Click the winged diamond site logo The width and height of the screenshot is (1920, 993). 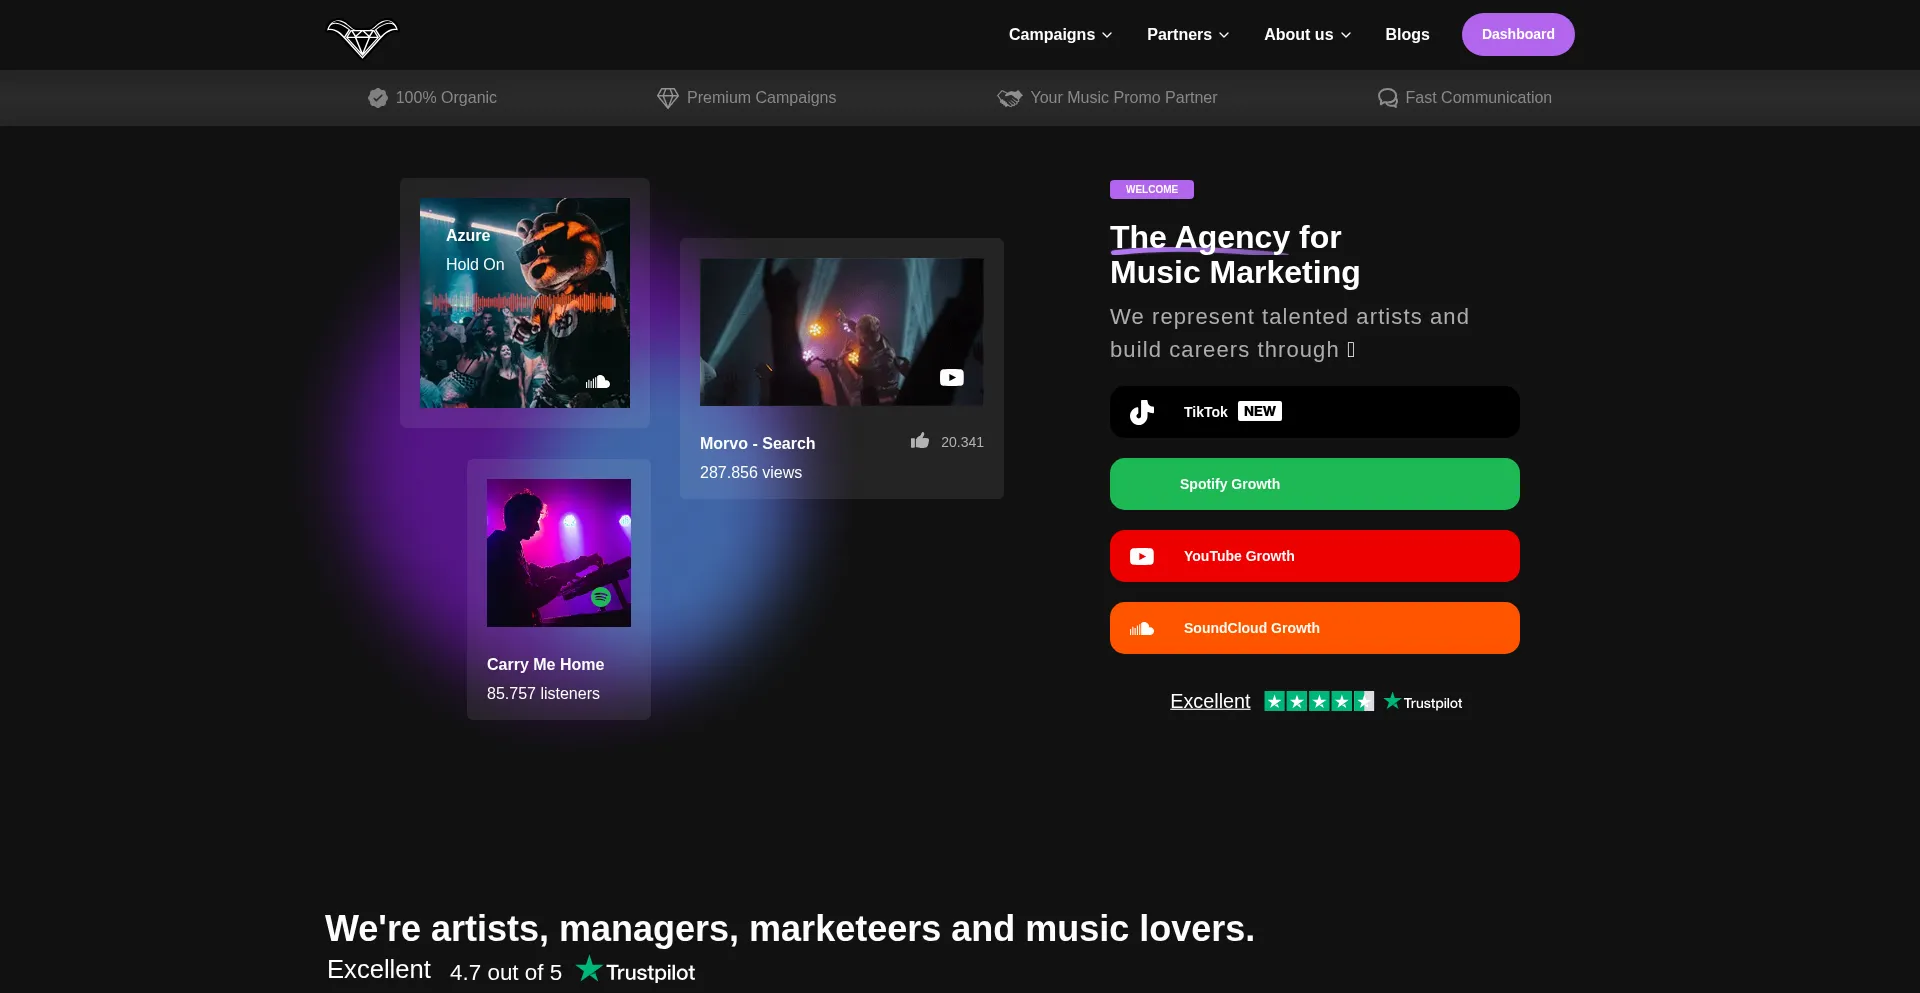point(362,38)
